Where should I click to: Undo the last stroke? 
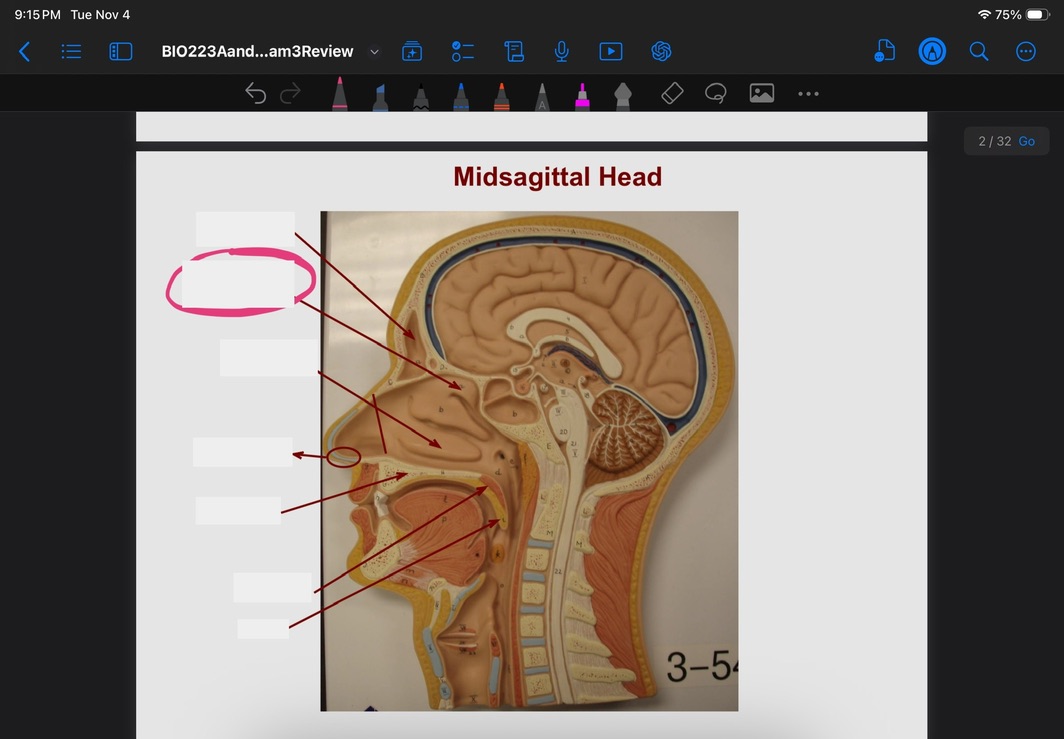[256, 94]
